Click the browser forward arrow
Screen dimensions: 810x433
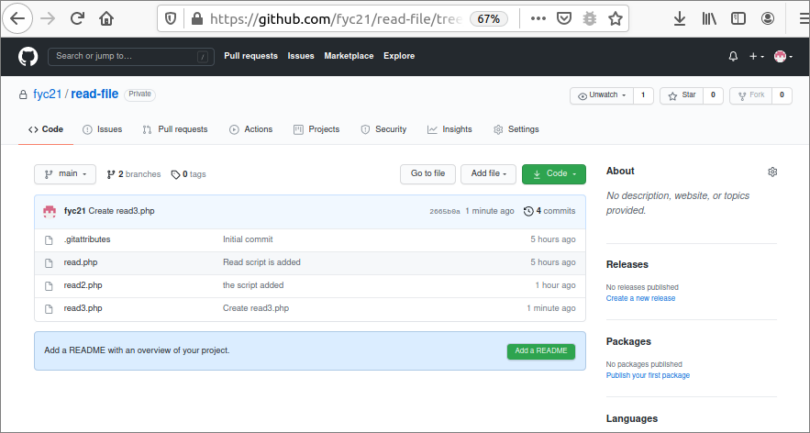pos(48,19)
